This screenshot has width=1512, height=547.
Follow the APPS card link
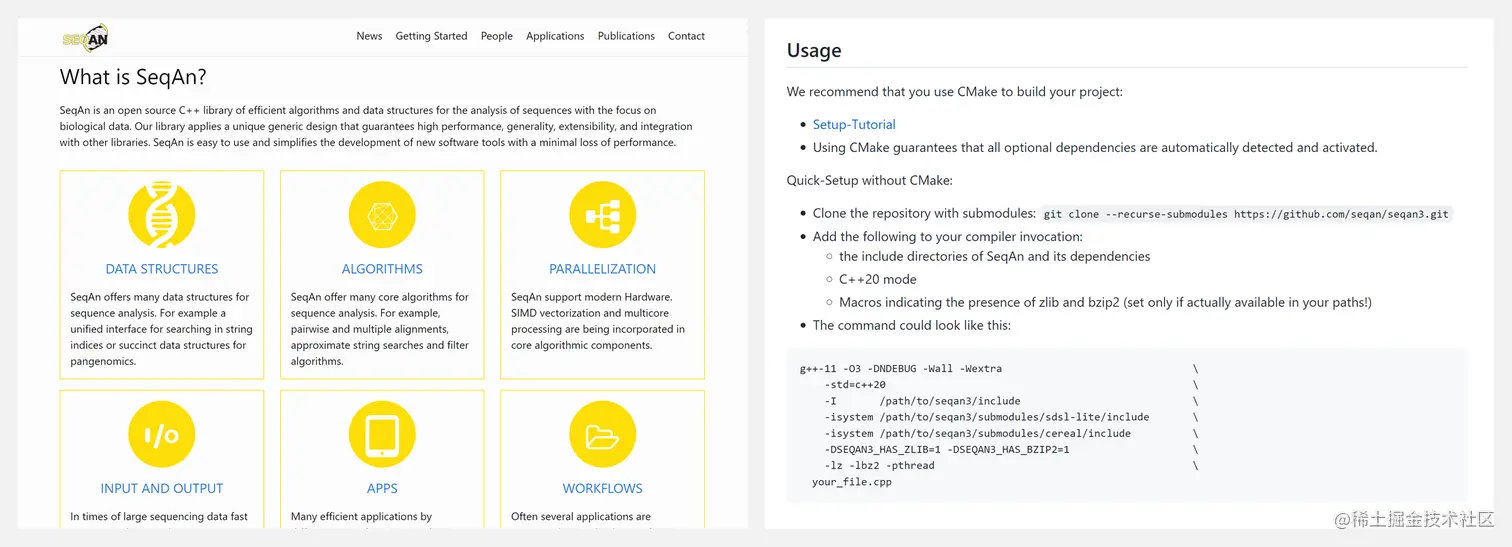pyautogui.click(x=382, y=489)
